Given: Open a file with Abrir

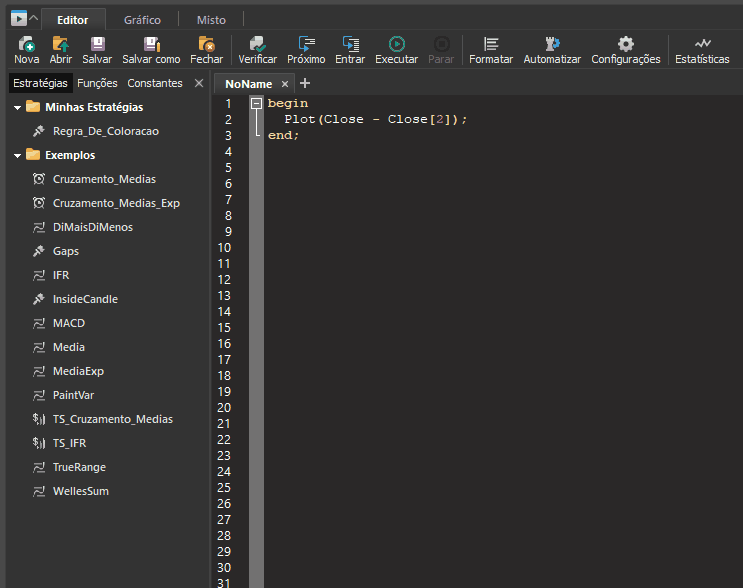Looking at the screenshot, I should tap(61, 50).
